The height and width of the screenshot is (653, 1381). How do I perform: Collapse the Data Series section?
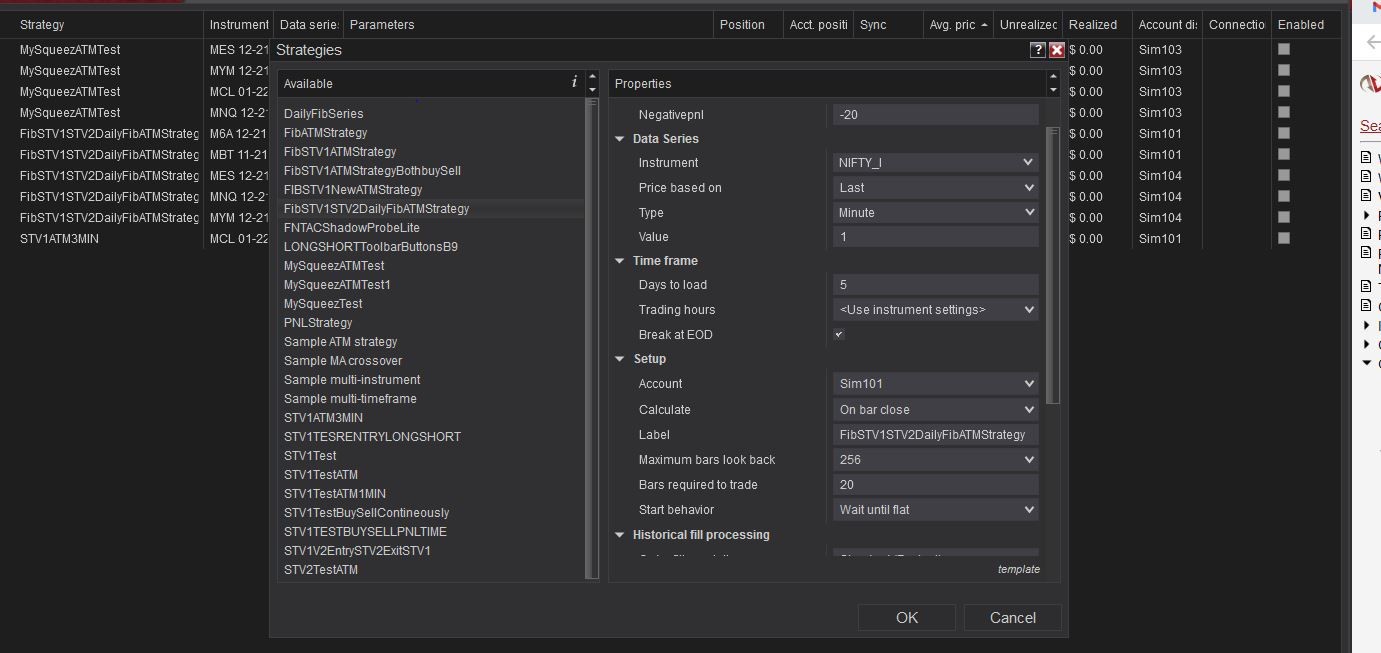tap(620, 139)
